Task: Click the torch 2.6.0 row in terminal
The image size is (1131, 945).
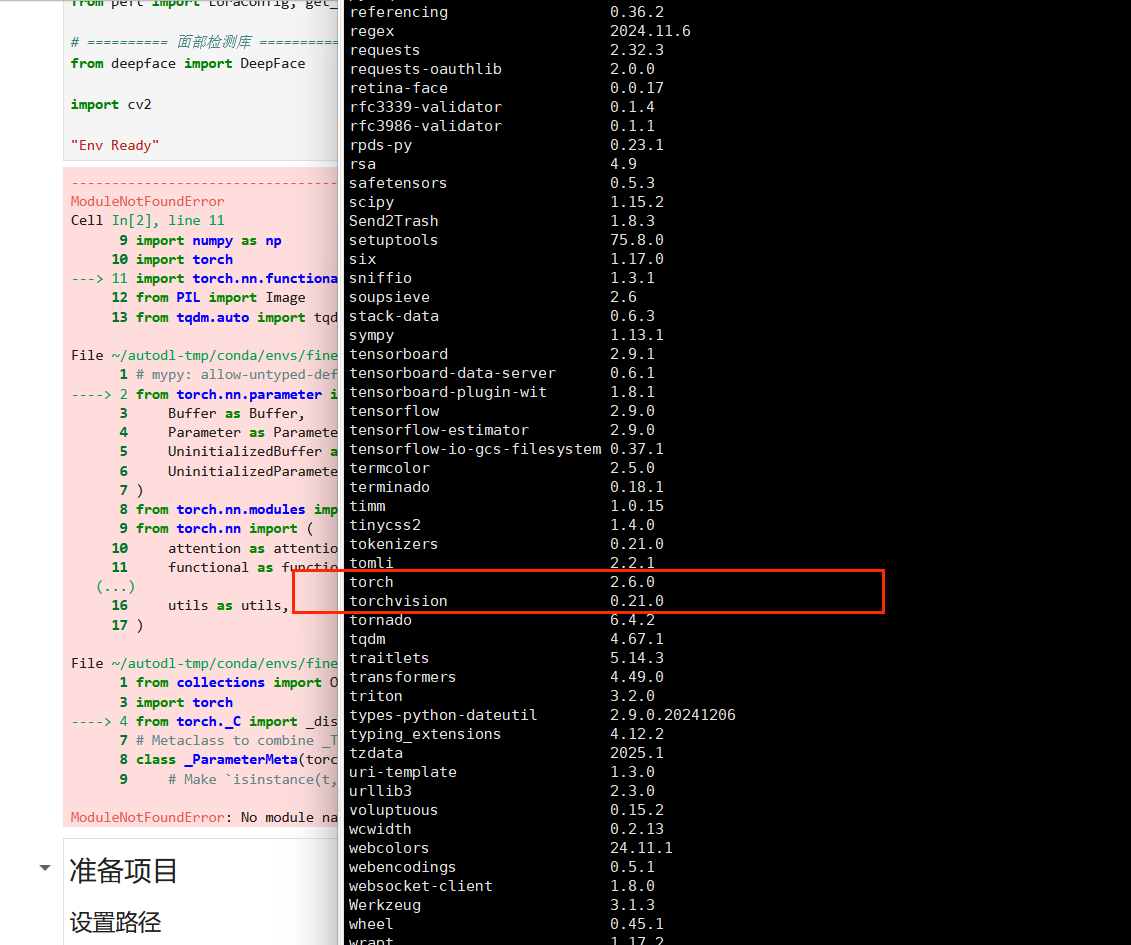Action: click(x=501, y=582)
